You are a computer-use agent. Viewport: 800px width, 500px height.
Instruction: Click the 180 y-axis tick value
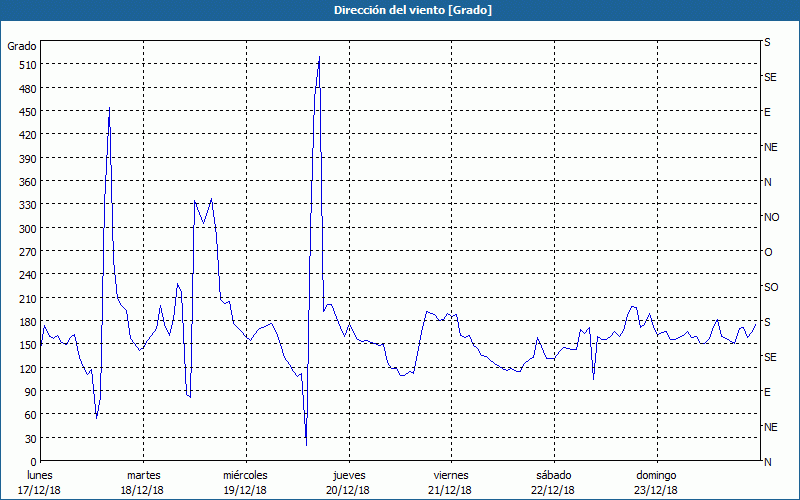pos(28,322)
